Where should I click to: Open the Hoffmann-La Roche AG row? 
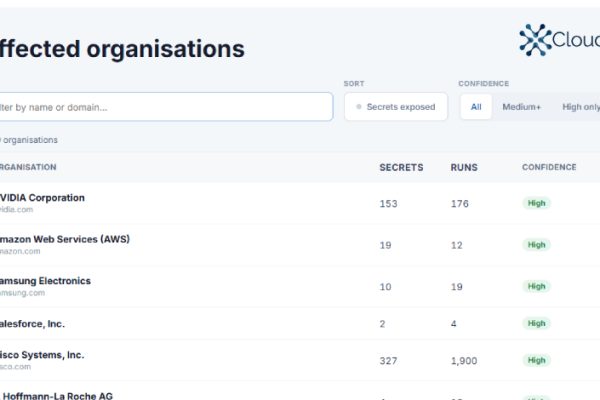[x=300, y=391]
